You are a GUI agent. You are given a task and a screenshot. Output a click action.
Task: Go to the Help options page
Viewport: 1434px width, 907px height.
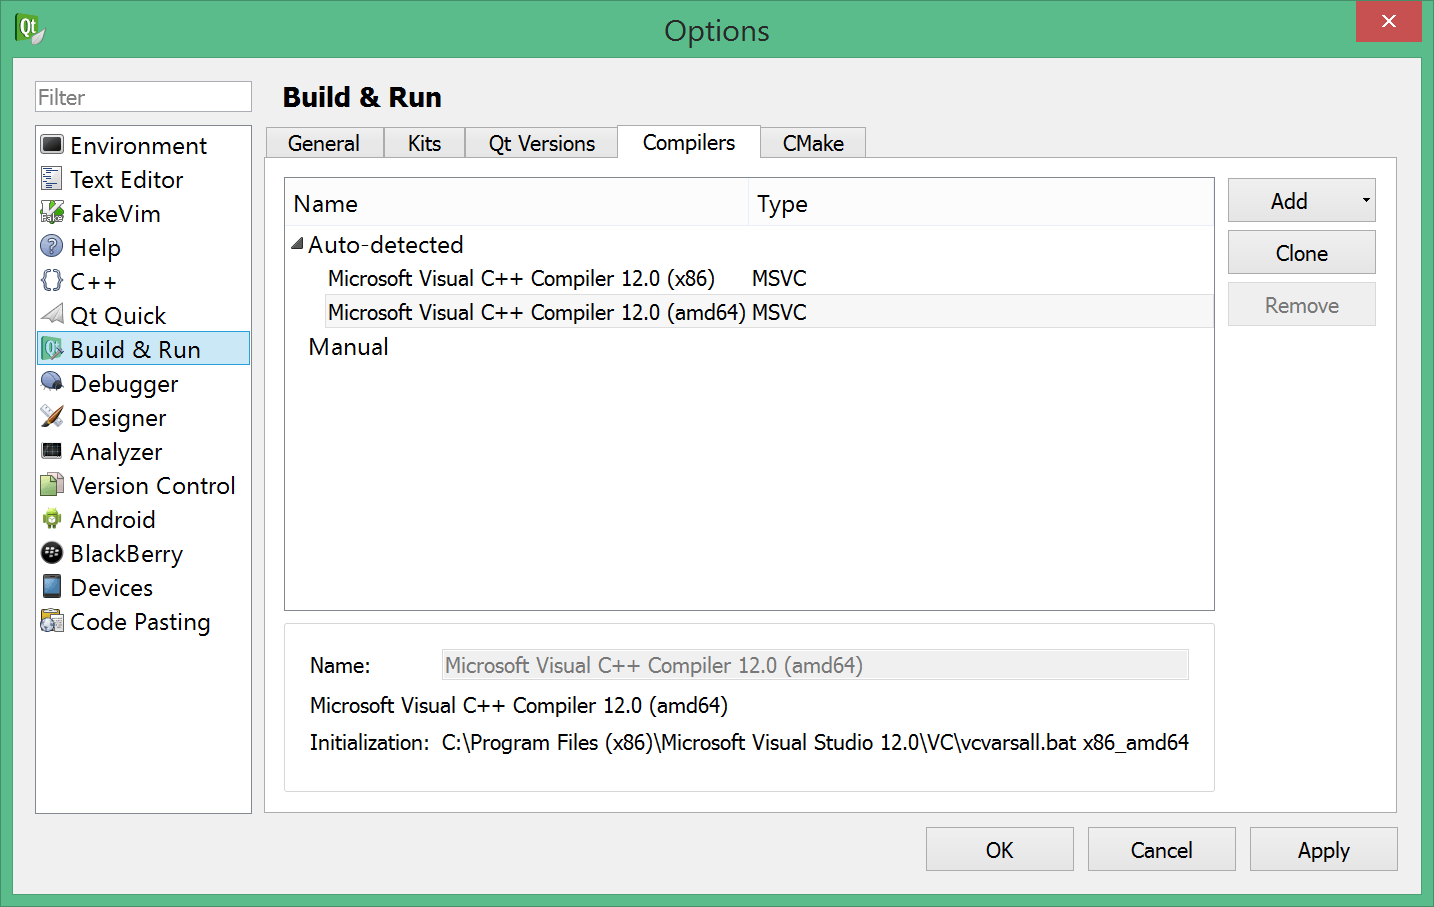(95, 248)
